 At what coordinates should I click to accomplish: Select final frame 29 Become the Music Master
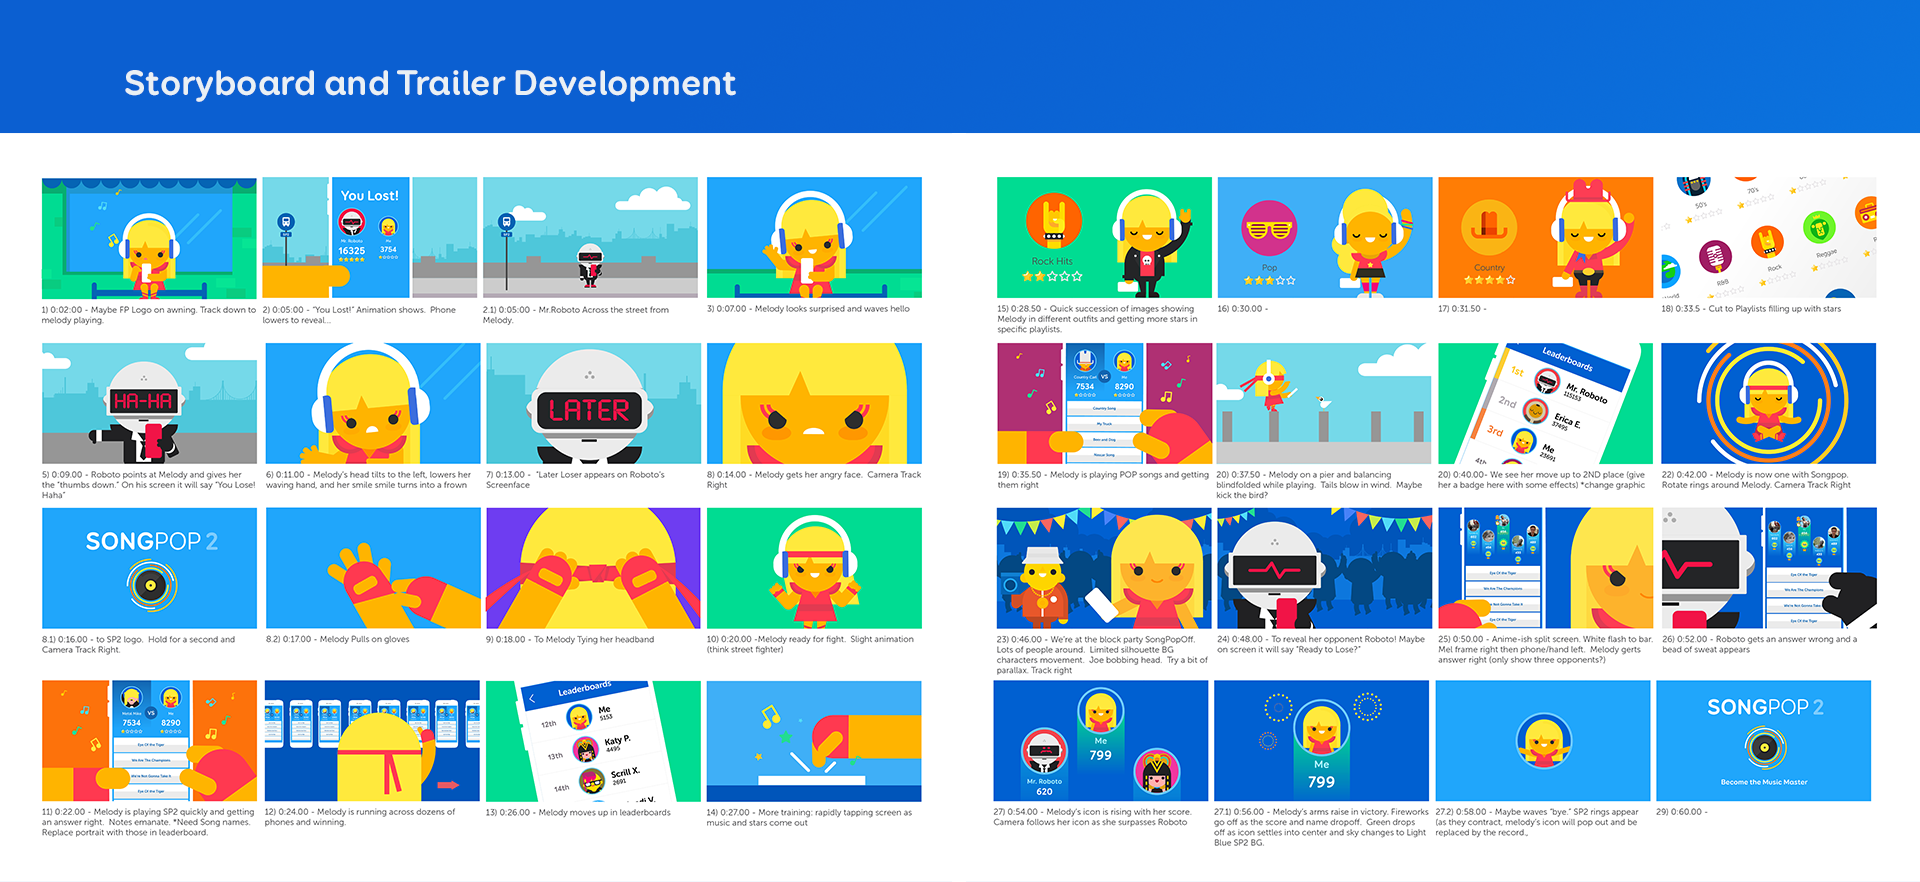tap(1764, 741)
